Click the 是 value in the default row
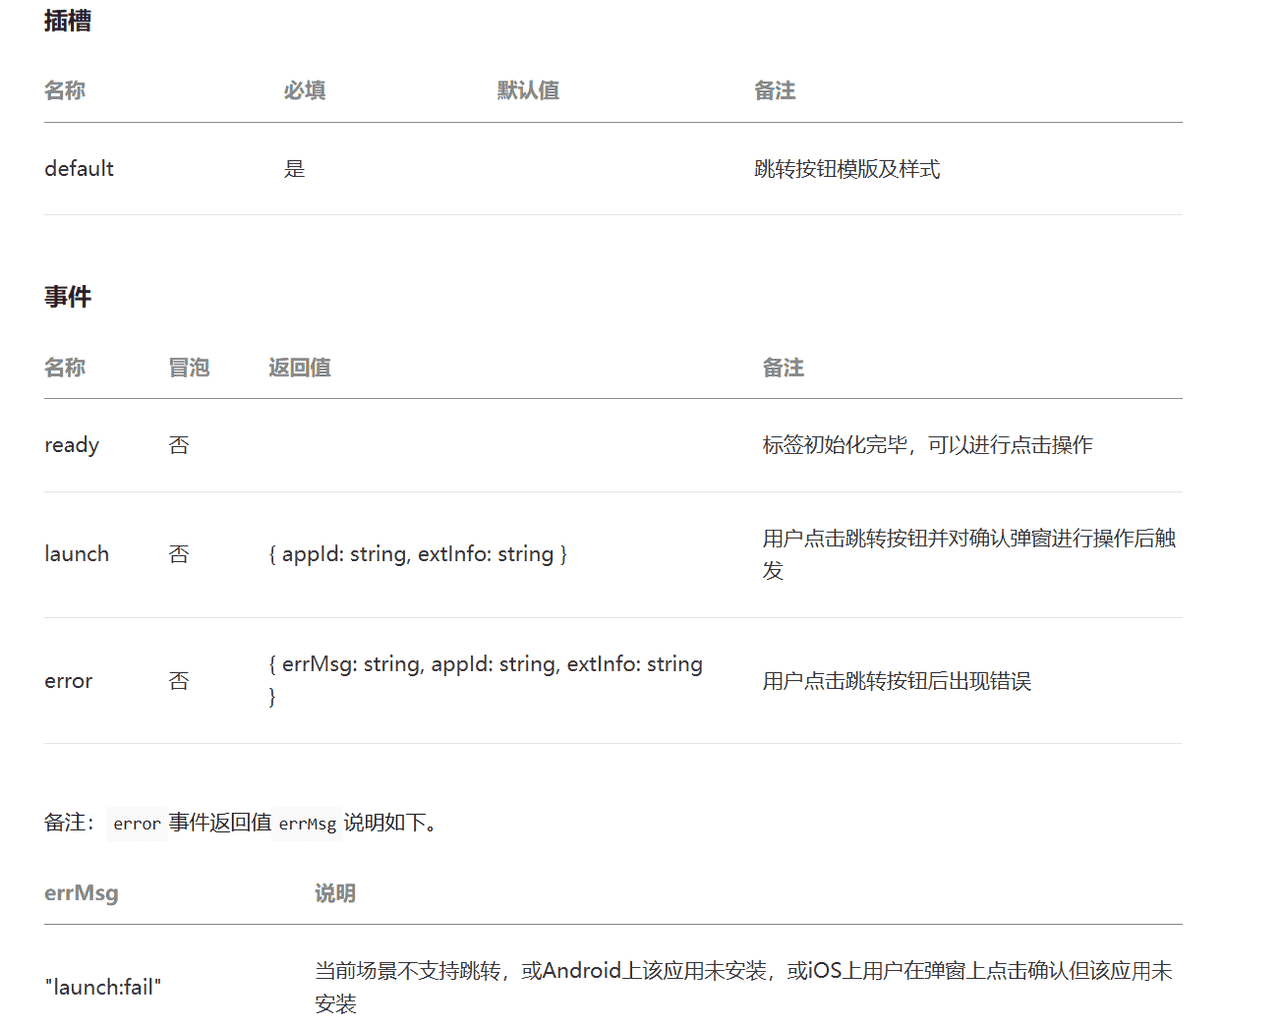Screen dimensions: 1280x1017 [296, 168]
